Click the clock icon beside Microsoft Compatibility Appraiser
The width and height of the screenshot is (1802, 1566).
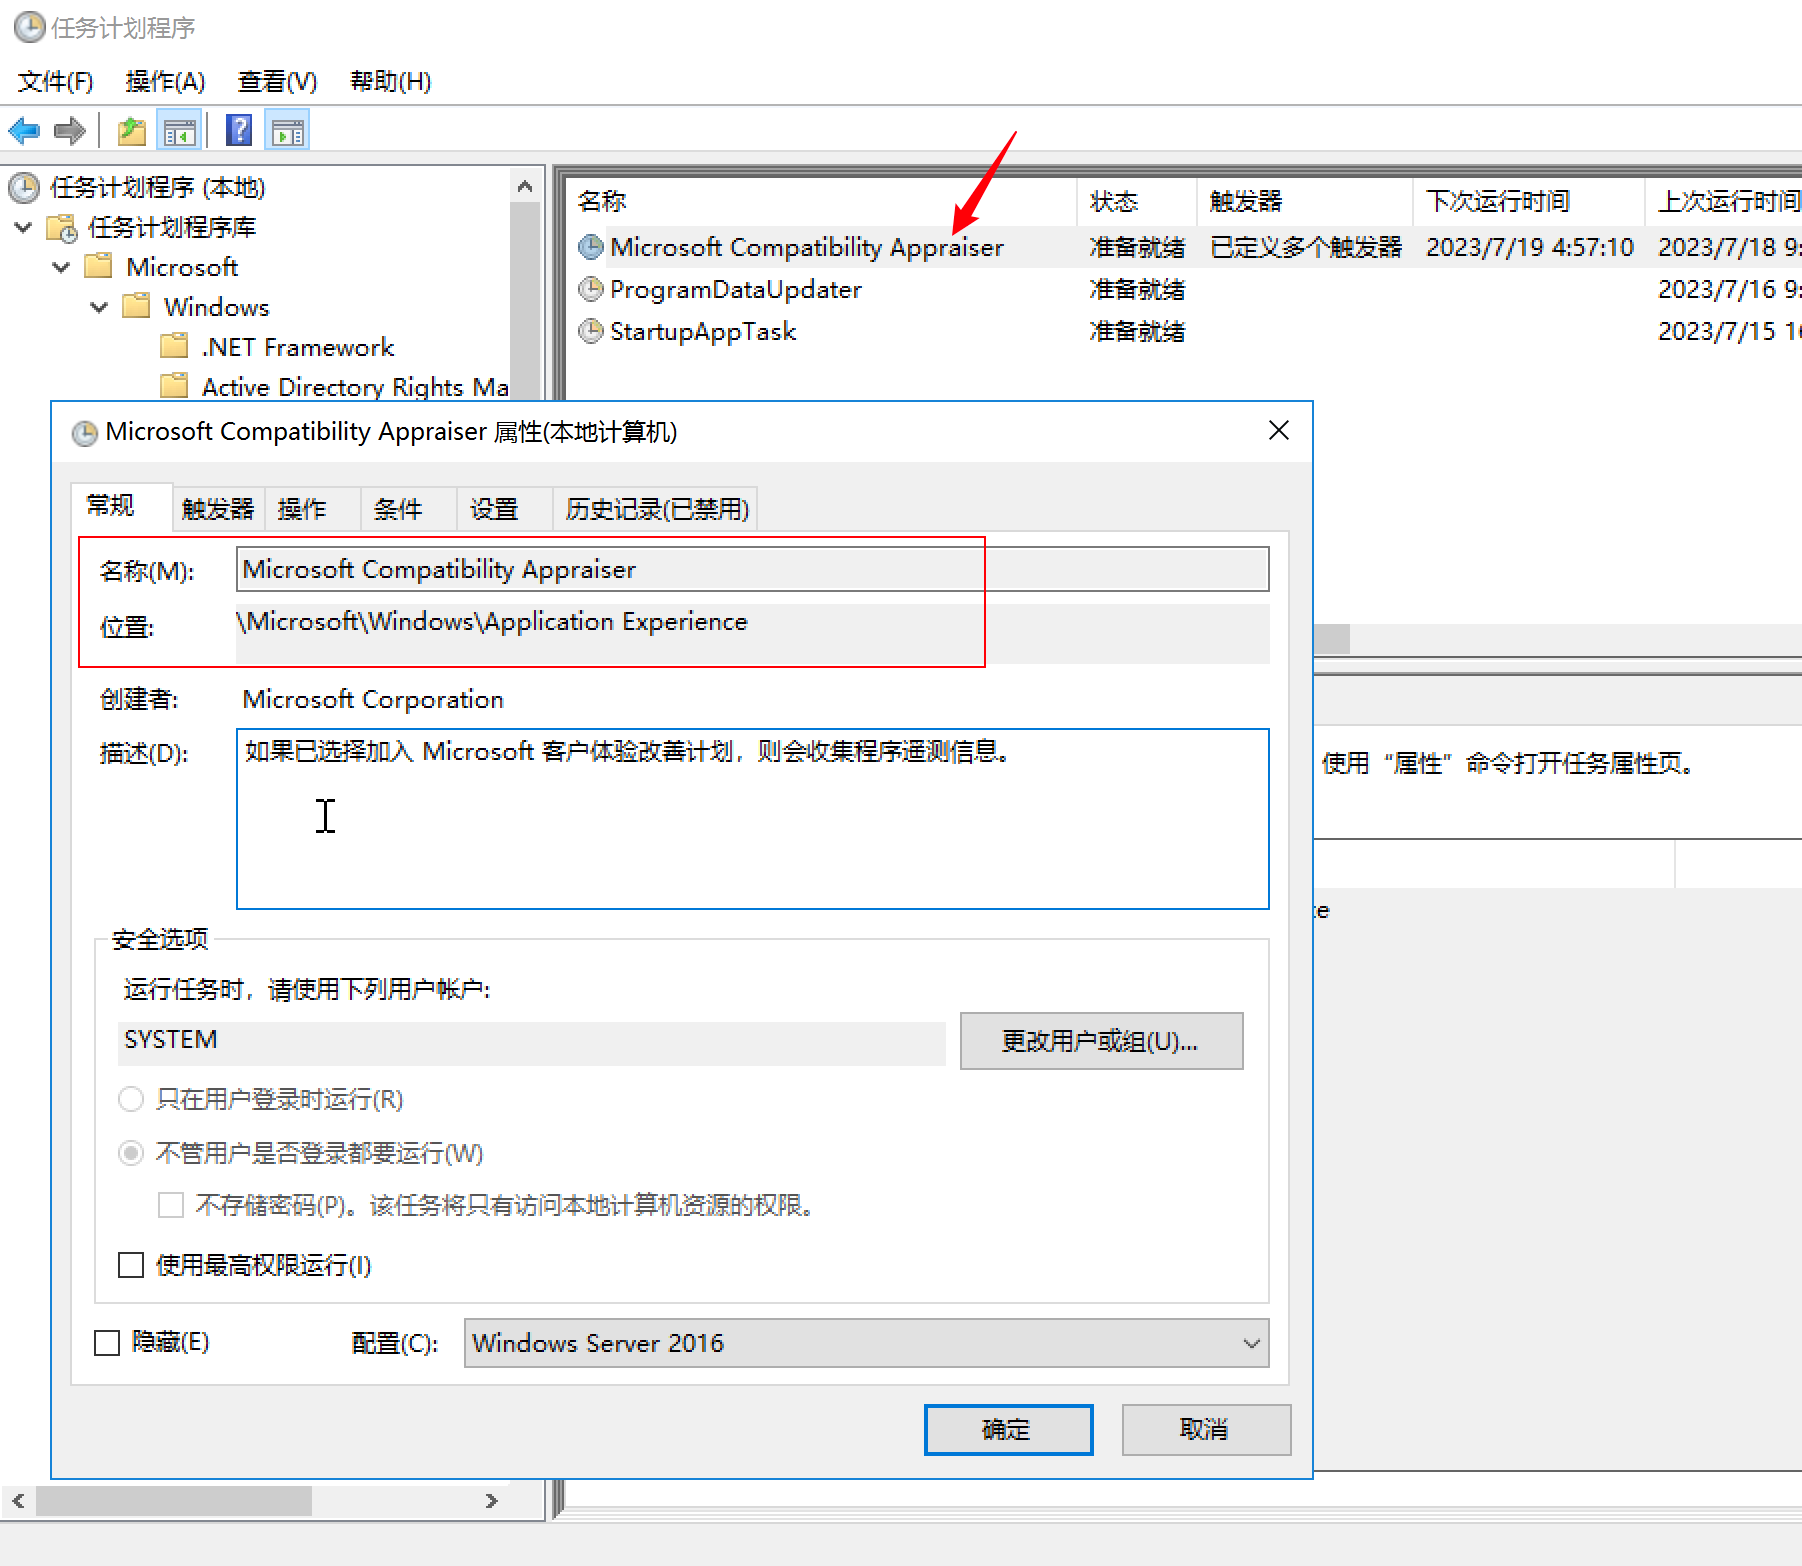[x=589, y=247]
